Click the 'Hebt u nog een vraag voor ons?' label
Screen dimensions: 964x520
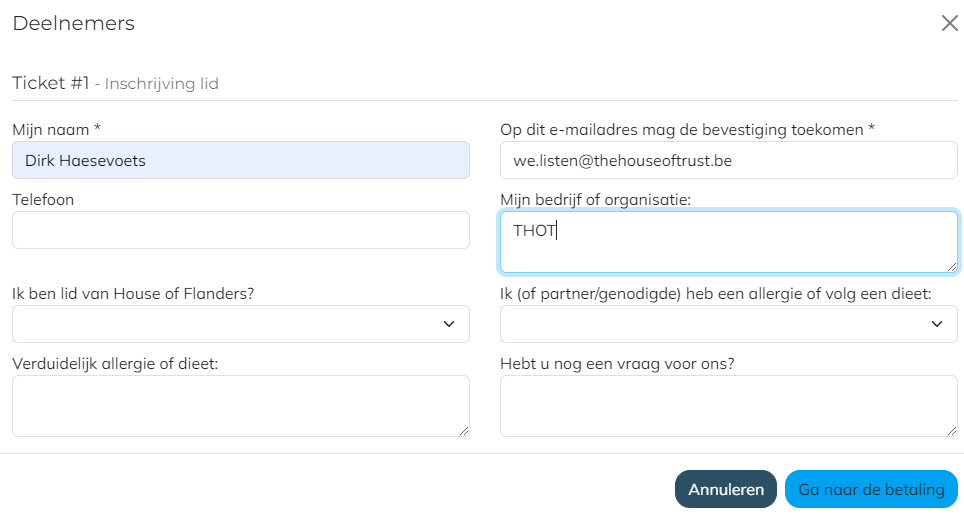[617, 364]
